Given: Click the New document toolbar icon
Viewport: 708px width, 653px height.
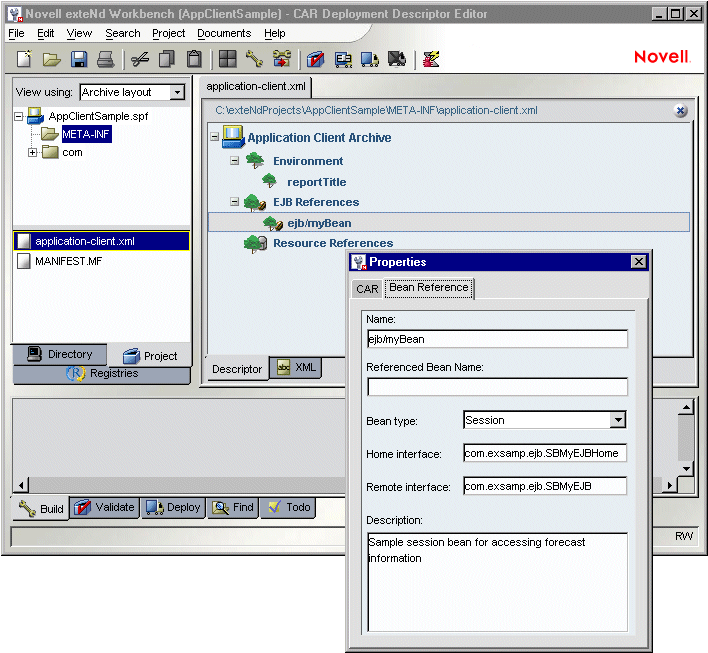Looking at the screenshot, I should coord(24,59).
